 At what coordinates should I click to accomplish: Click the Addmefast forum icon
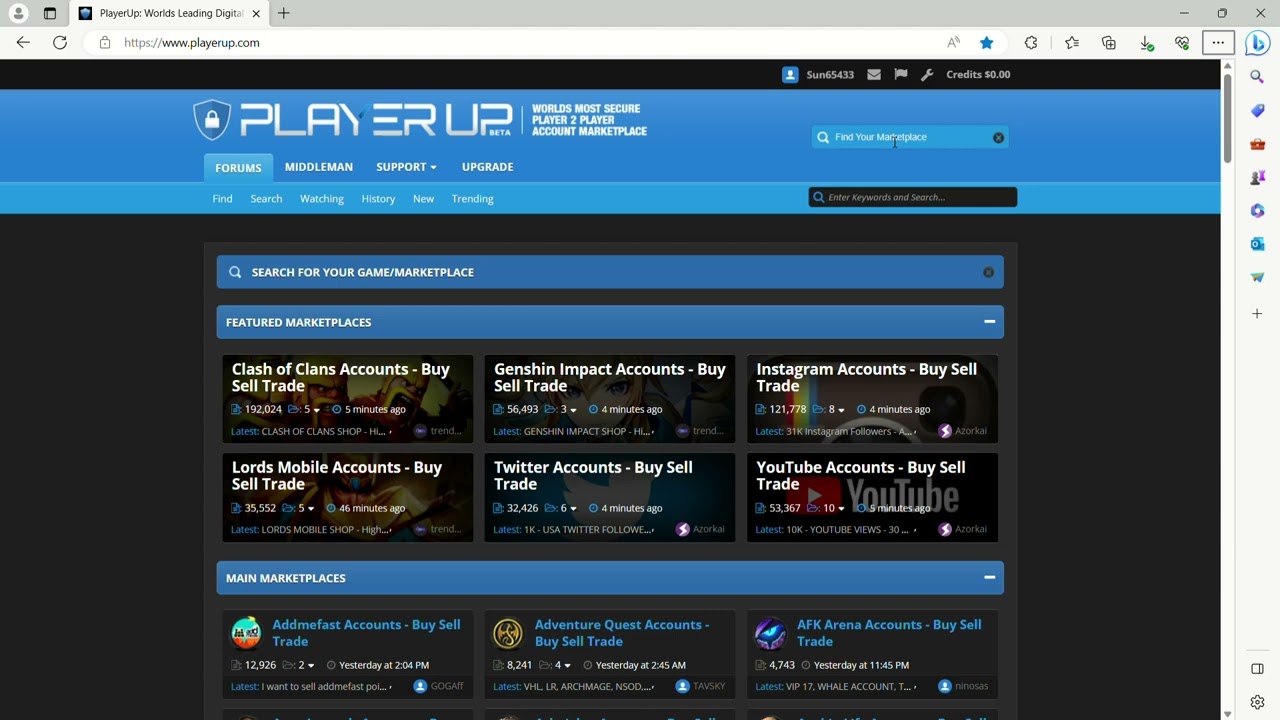point(246,633)
